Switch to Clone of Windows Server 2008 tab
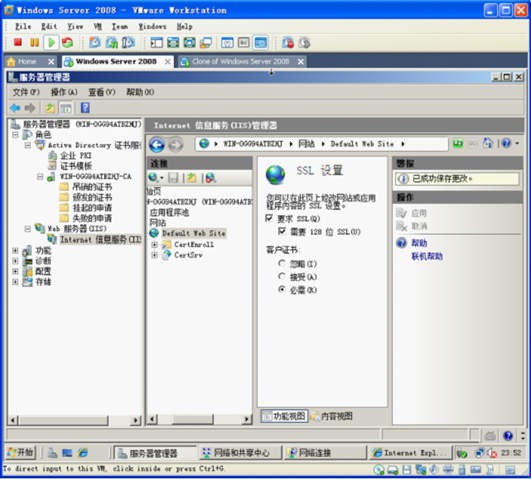 coord(241,62)
